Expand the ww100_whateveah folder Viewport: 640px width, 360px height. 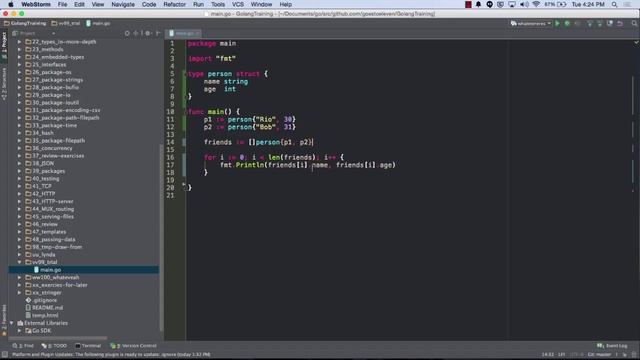pyautogui.click(x=19, y=277)
